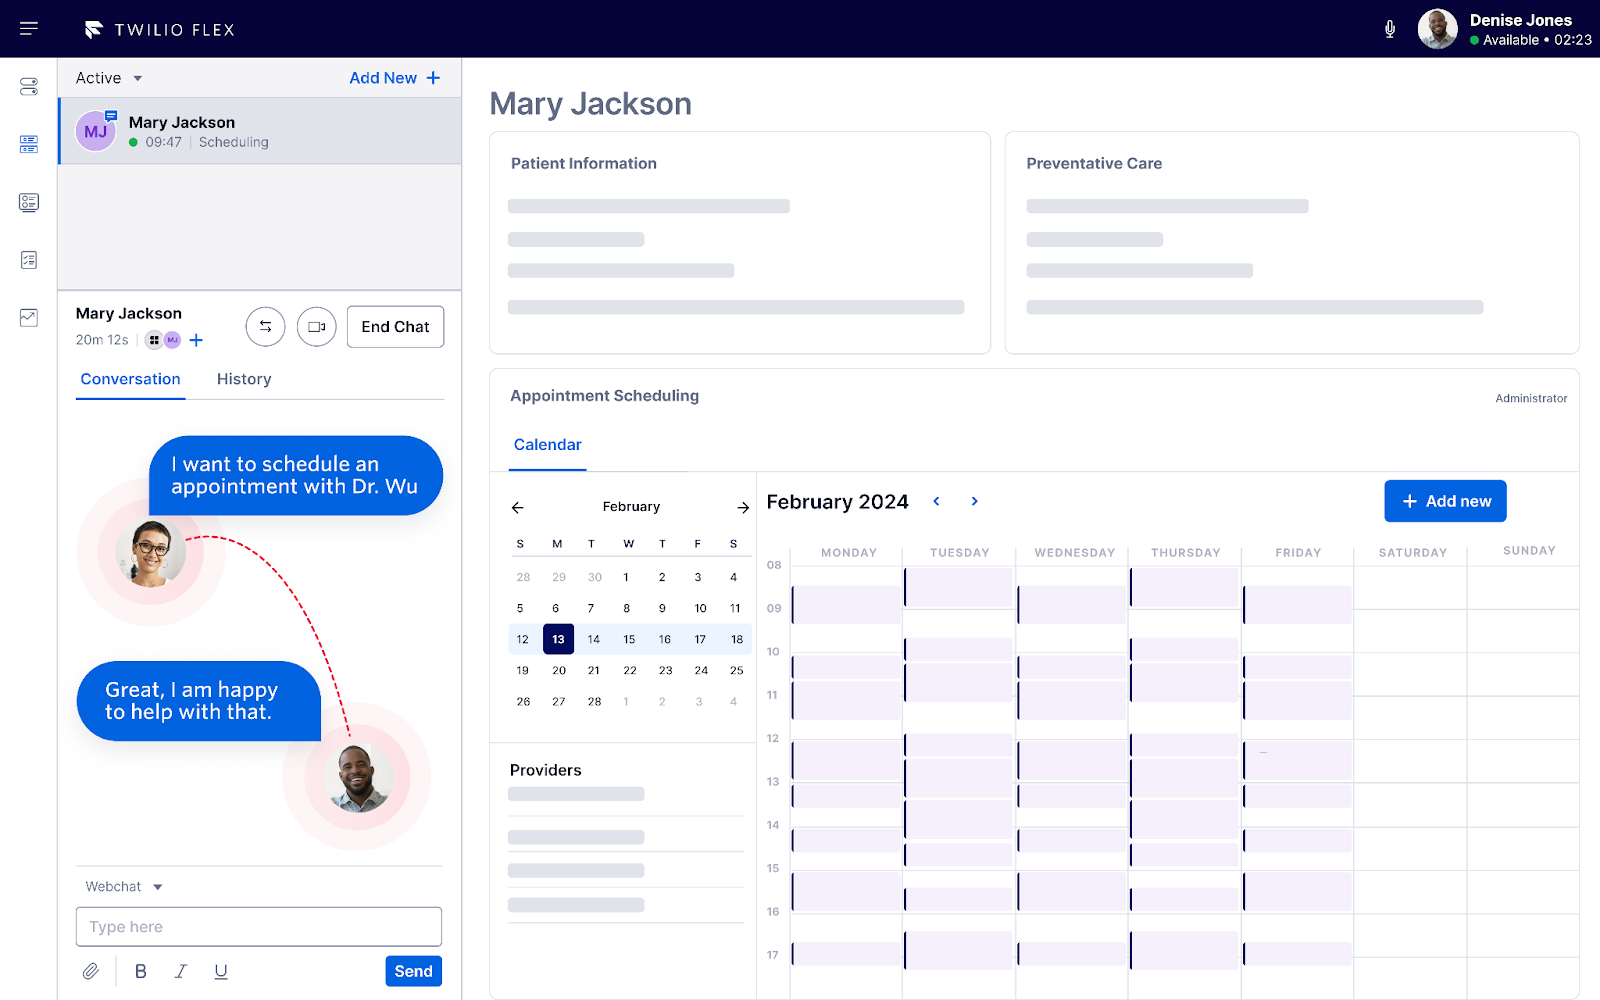Click the Add new appointment button
This screenshot has width=1600, height=1000.
pyautogui.click(x=1445, y=501)
